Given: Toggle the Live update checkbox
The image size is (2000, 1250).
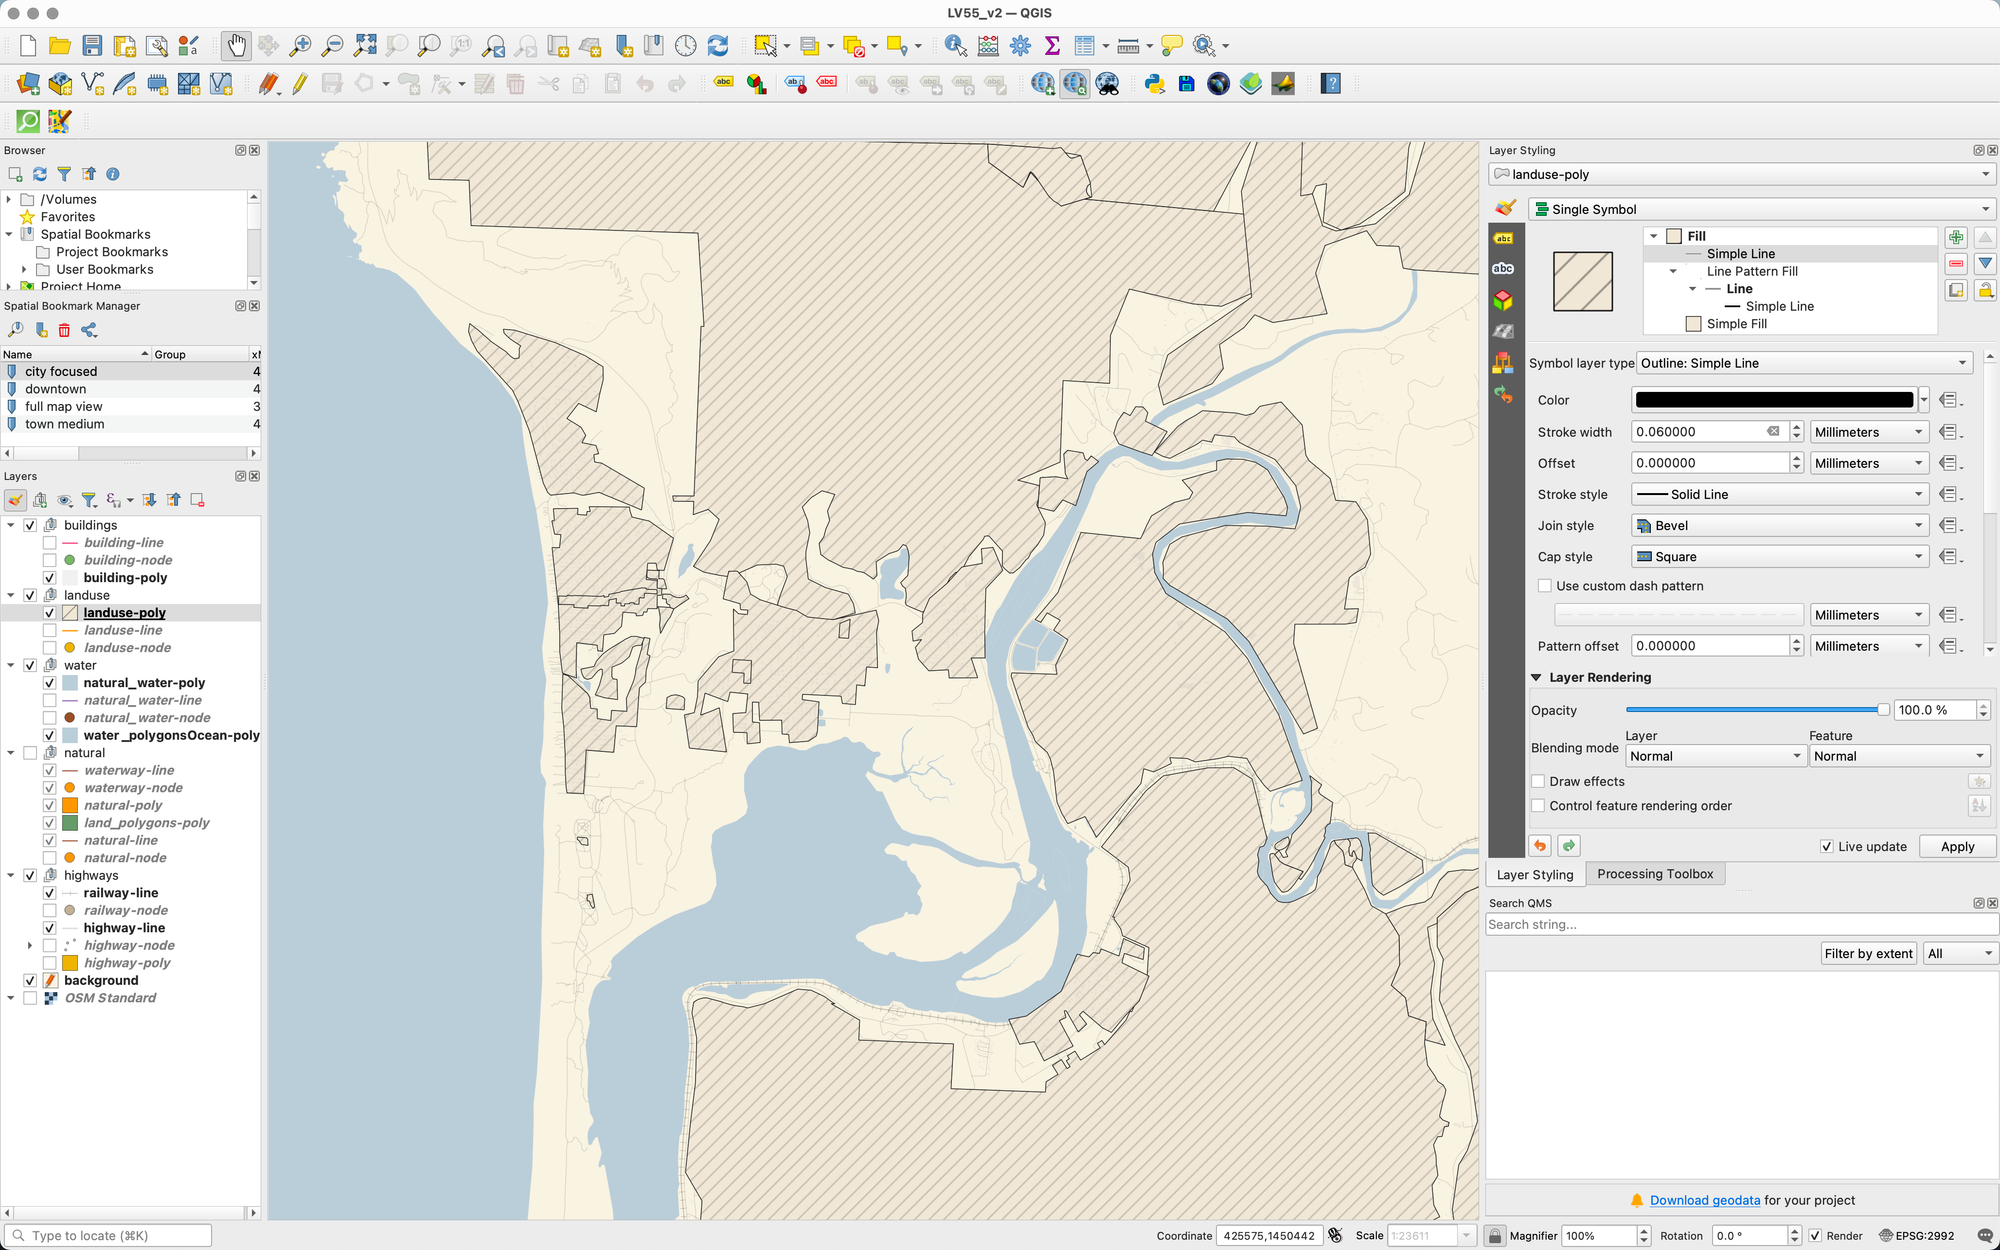Looking at the screenshot, I should 1827,846.
